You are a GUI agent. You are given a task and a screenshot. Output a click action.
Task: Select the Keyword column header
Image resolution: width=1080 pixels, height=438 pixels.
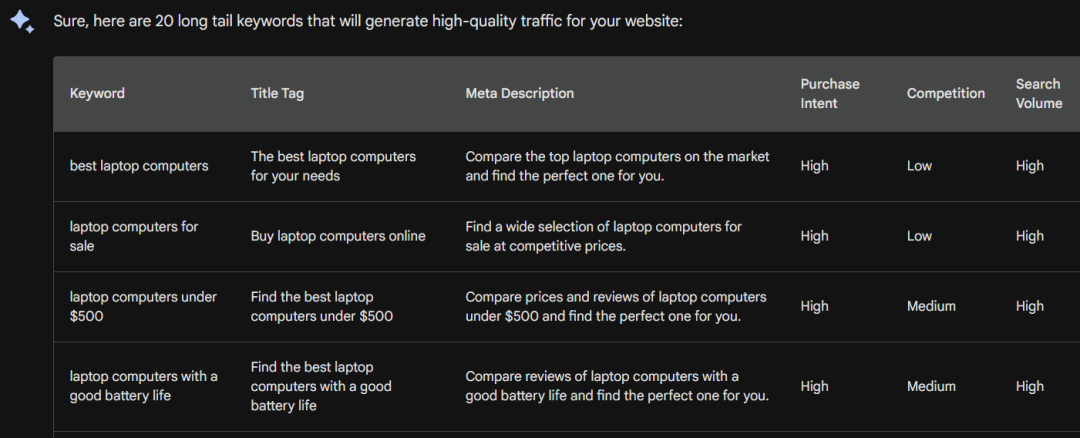(x=97, y=93)
